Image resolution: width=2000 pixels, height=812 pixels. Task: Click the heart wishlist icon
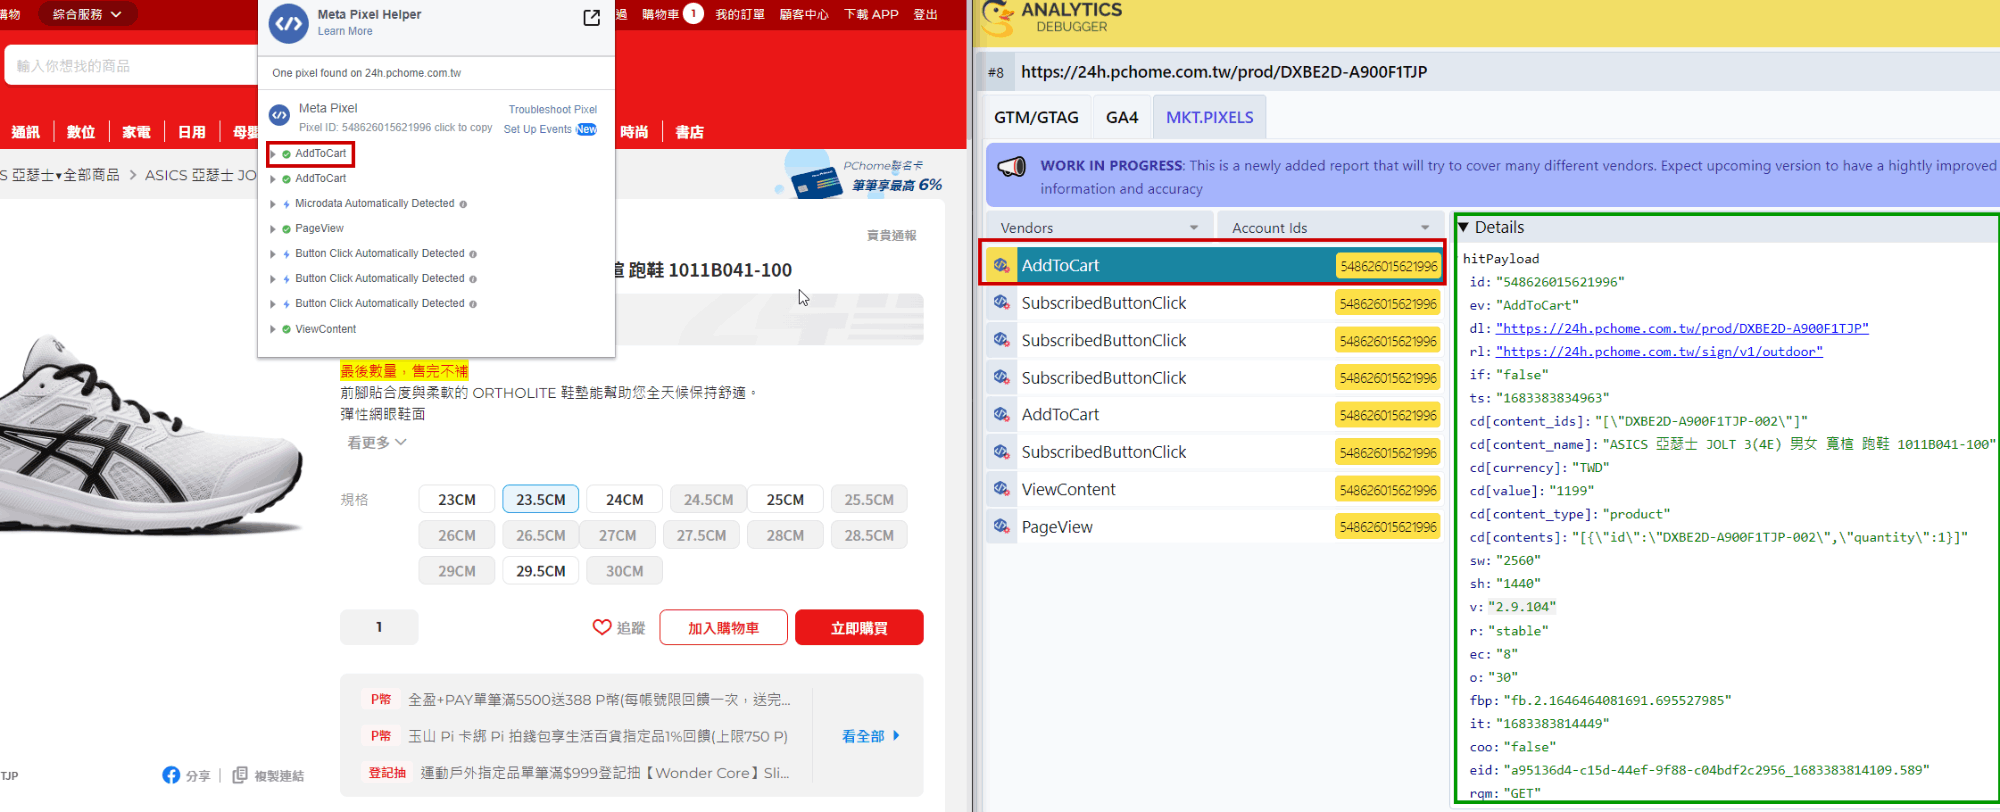(x=602, y=627)
